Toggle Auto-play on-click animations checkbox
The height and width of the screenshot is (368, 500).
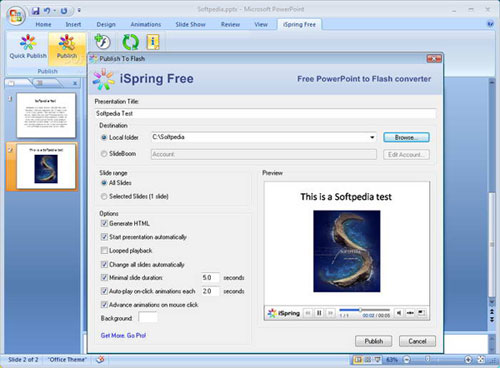click(104, 291)
